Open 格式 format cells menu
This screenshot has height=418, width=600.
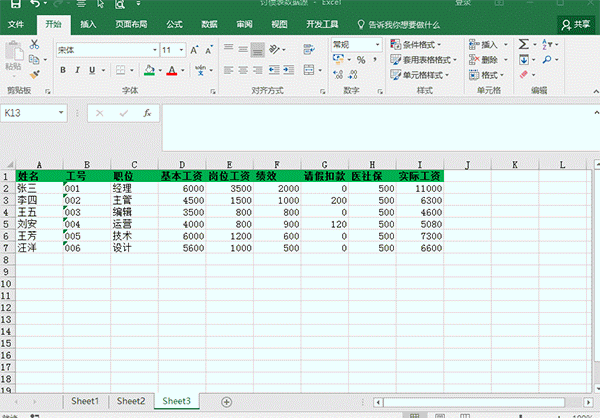486,75
